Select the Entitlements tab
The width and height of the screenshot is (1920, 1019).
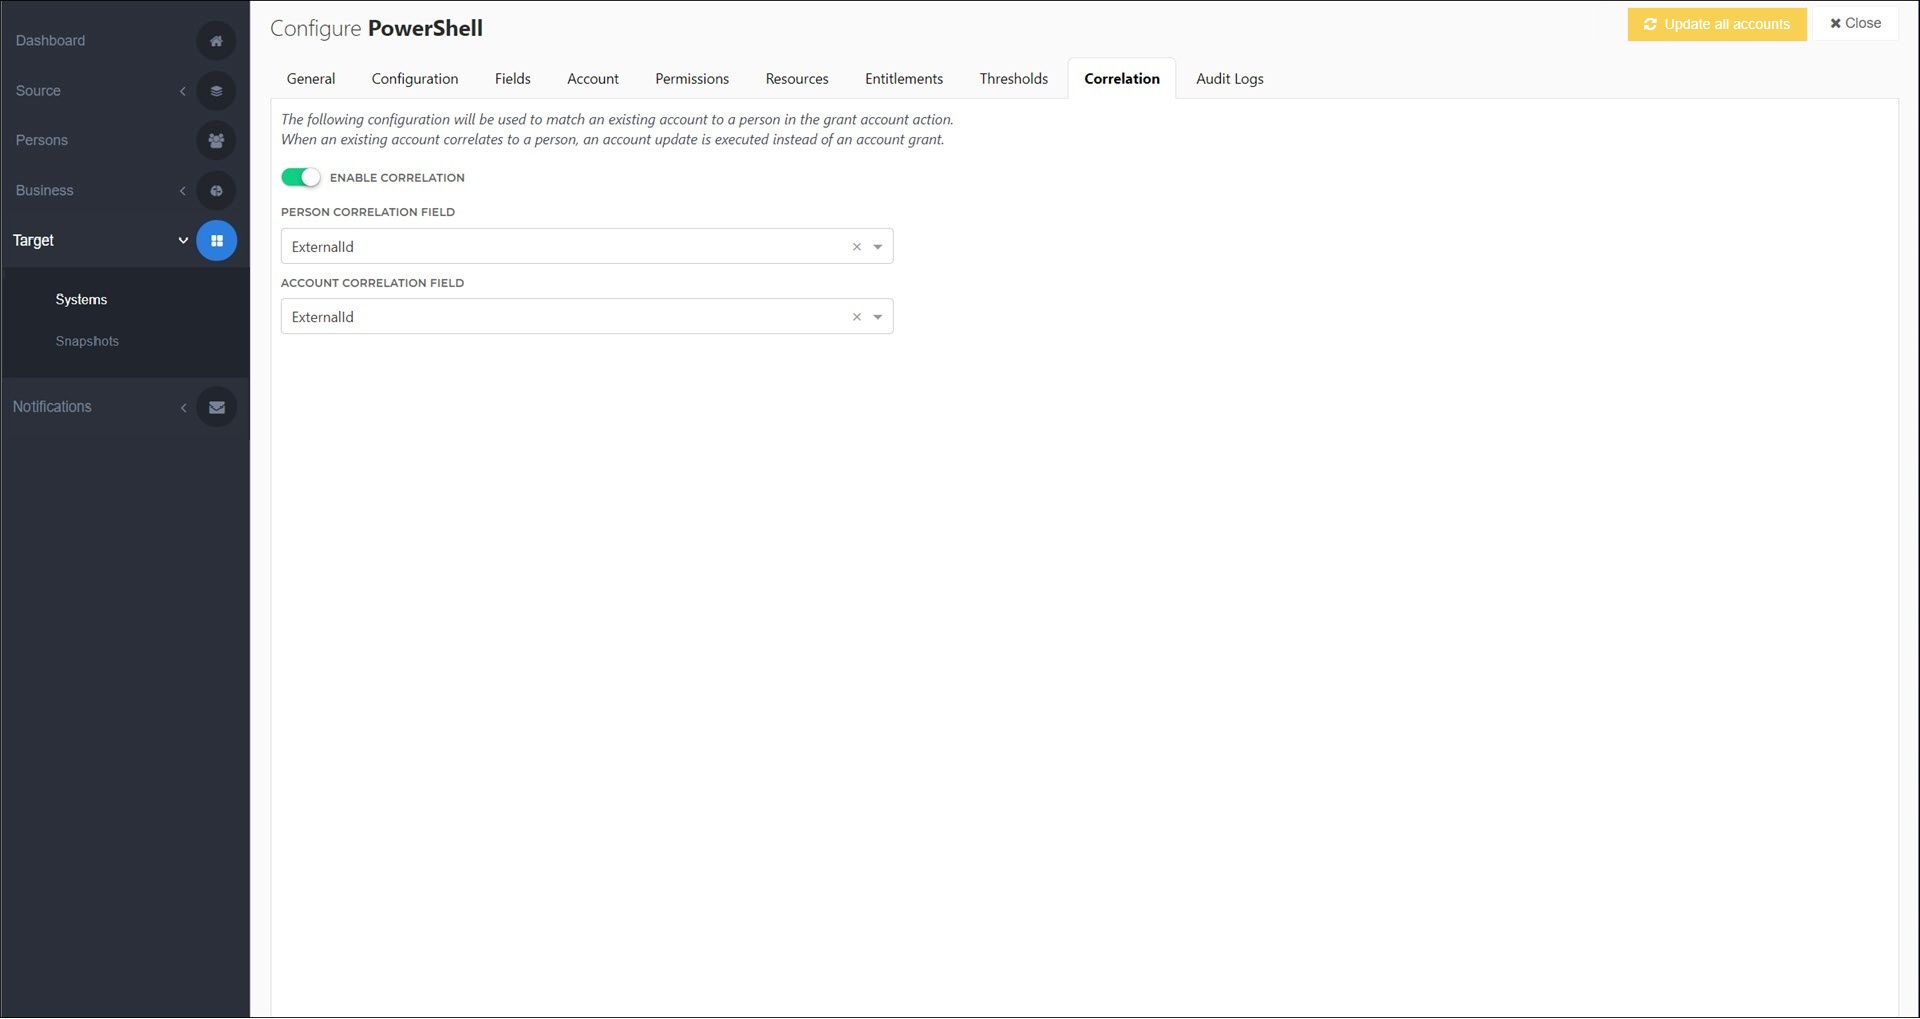pos(904,79)
